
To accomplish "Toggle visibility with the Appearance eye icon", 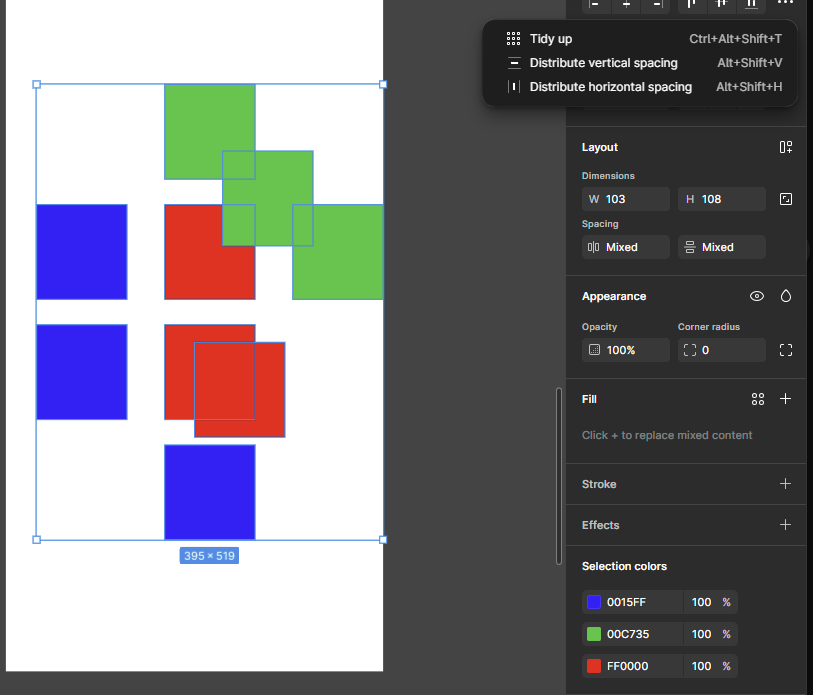I will (x=756, y=296).
